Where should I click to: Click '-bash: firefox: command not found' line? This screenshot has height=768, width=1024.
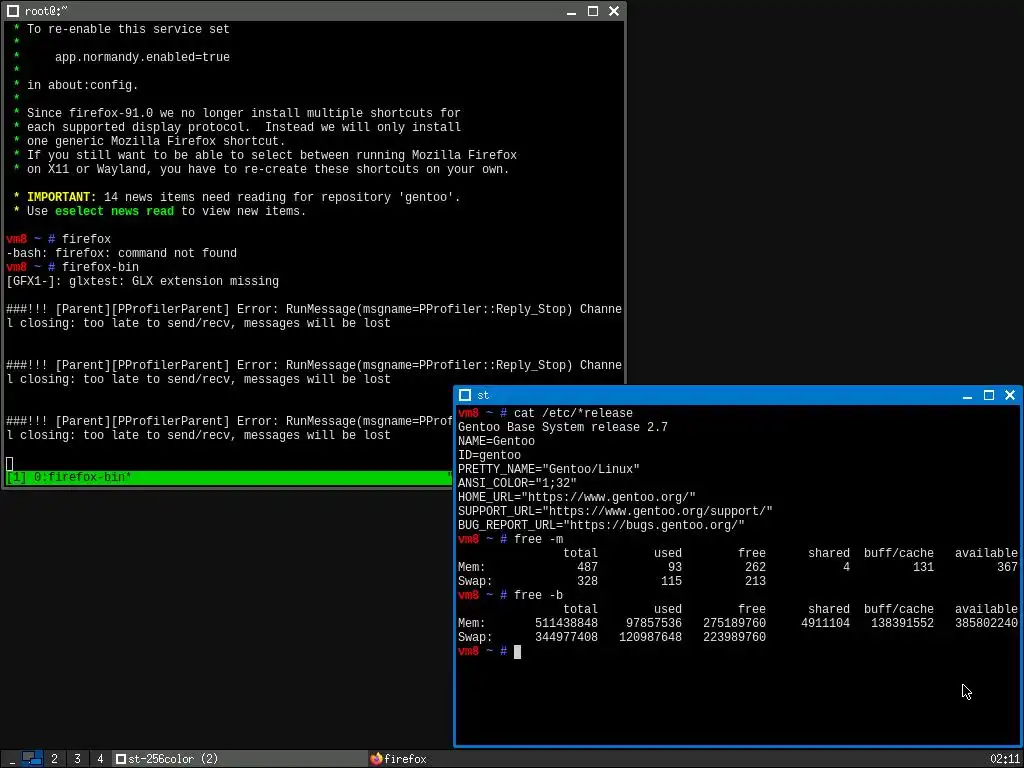(x=121, y=253)
